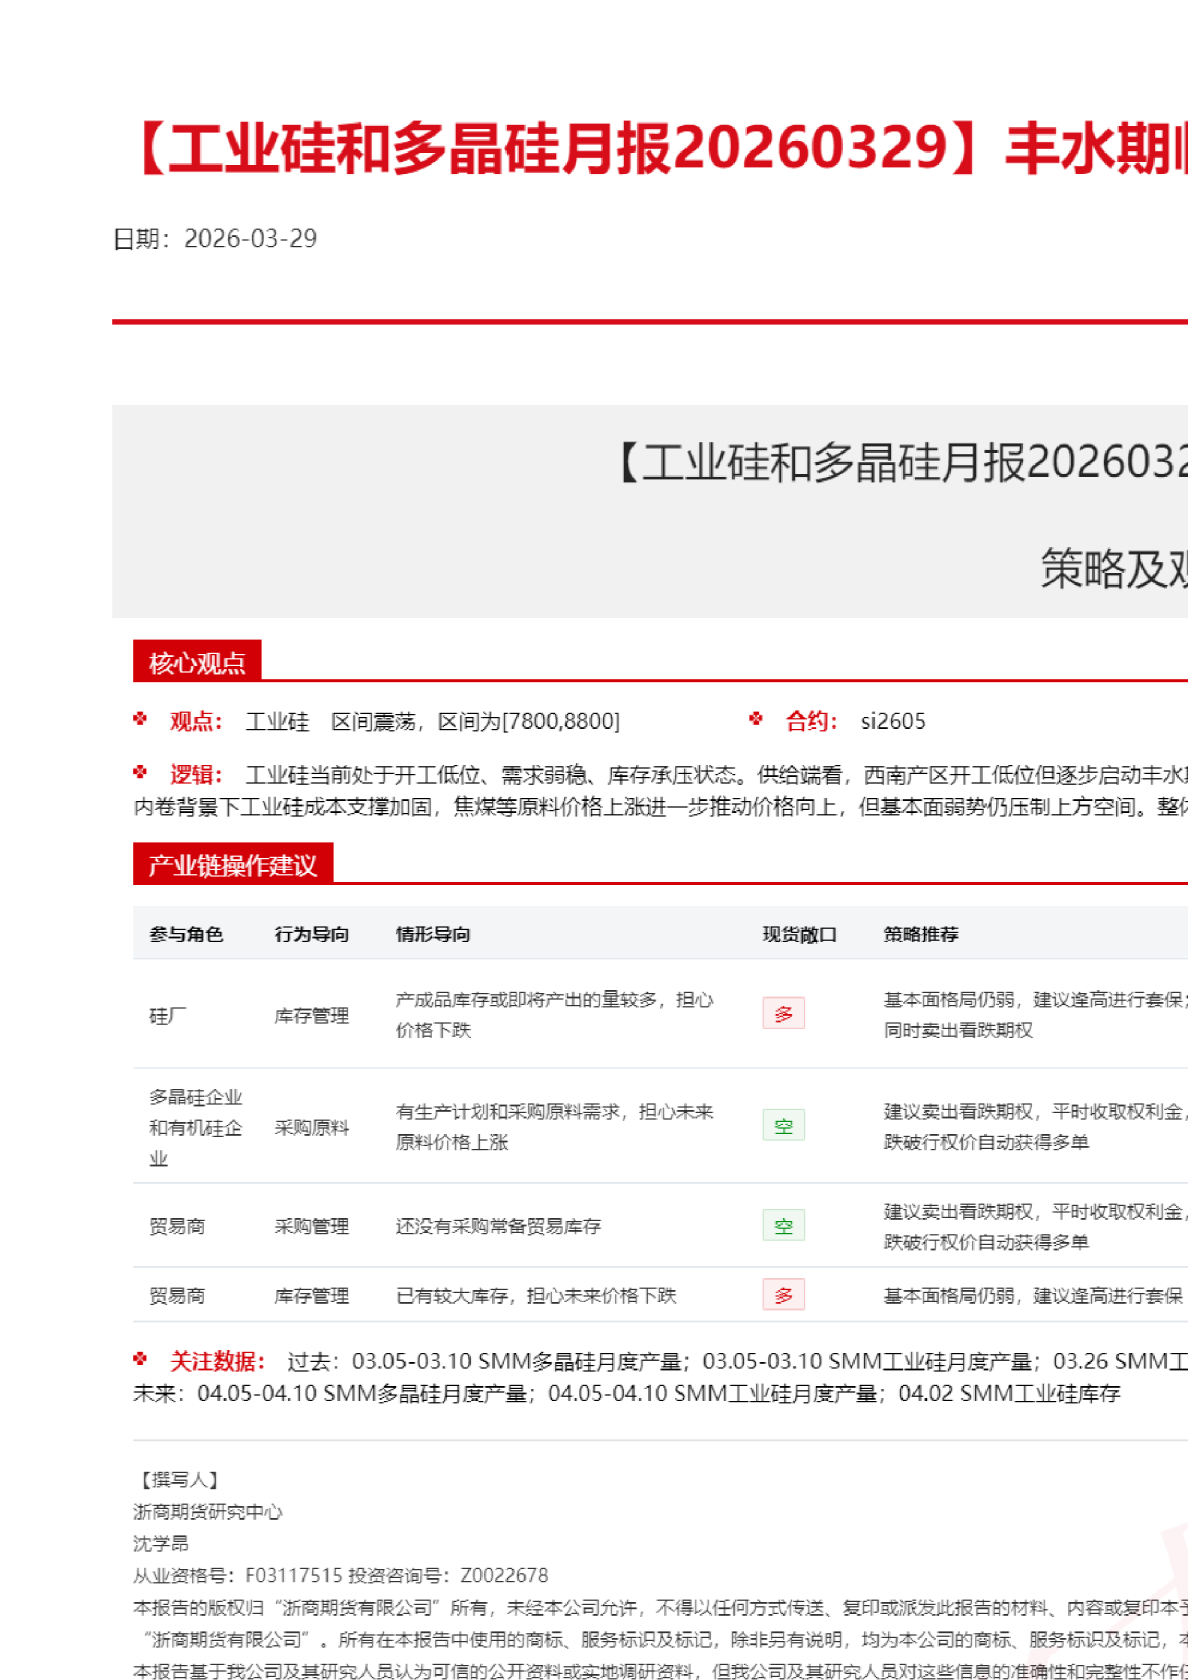Select the 产业链操作建议 section tab
The height and width of the screenshot is (1680, 1188).
[x=232, y=865]
